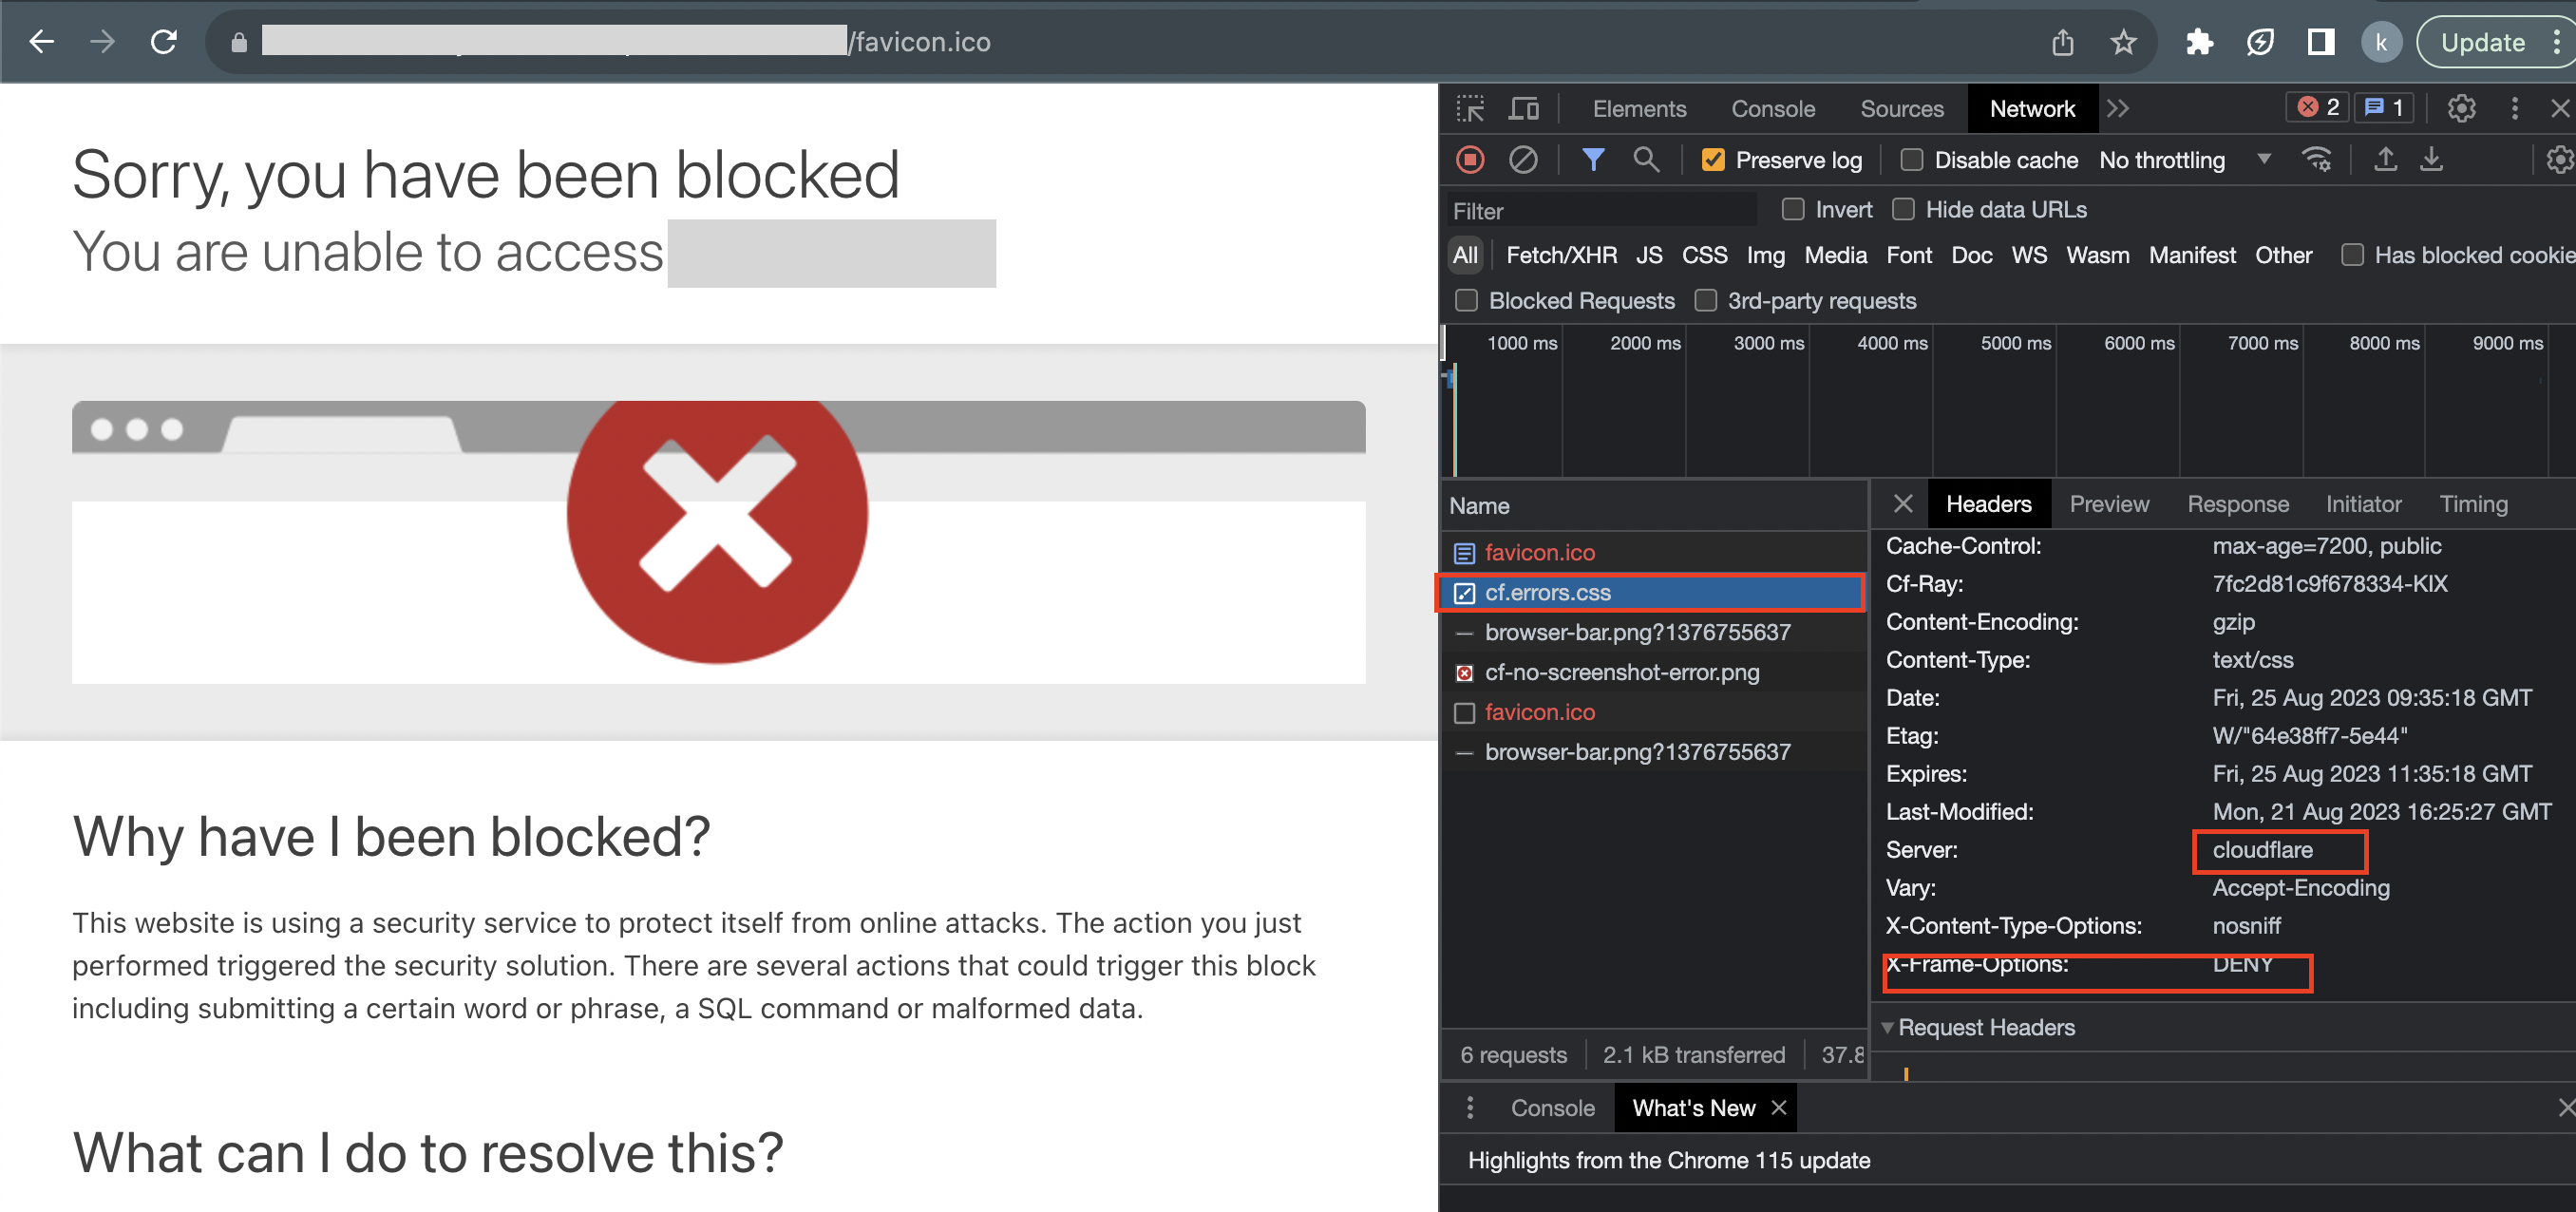Open the Preview tab
The image size is (2576, 1212).
click(x=2108, y=504)
